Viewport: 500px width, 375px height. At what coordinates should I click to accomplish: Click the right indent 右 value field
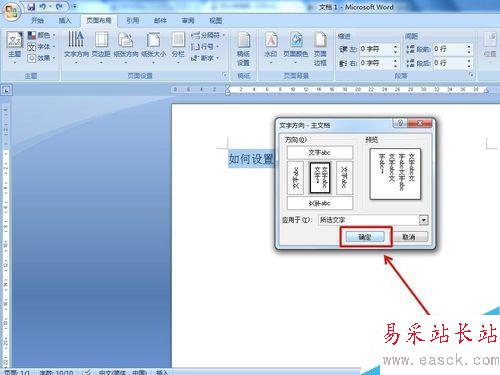376,63
